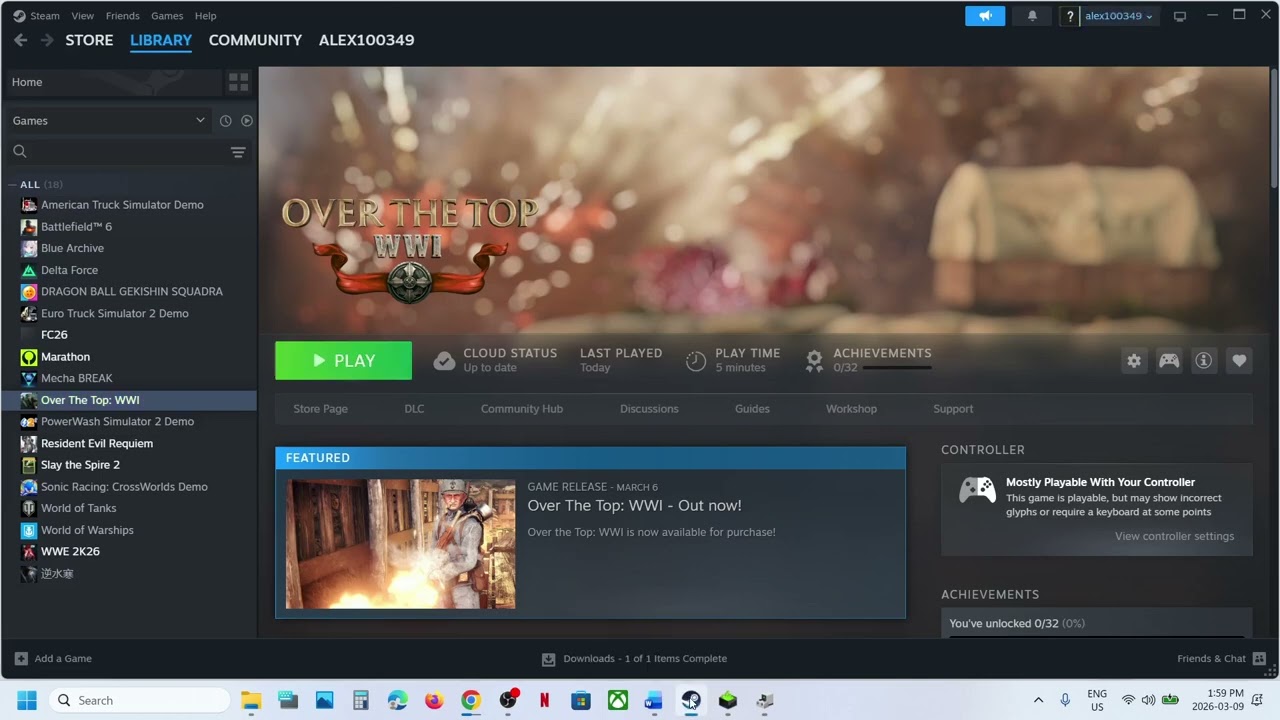The height and width of the screenshot is (720, 1280).
Task: Click the Downloads icon in bottom bar
Action: [x=548, y=659]
